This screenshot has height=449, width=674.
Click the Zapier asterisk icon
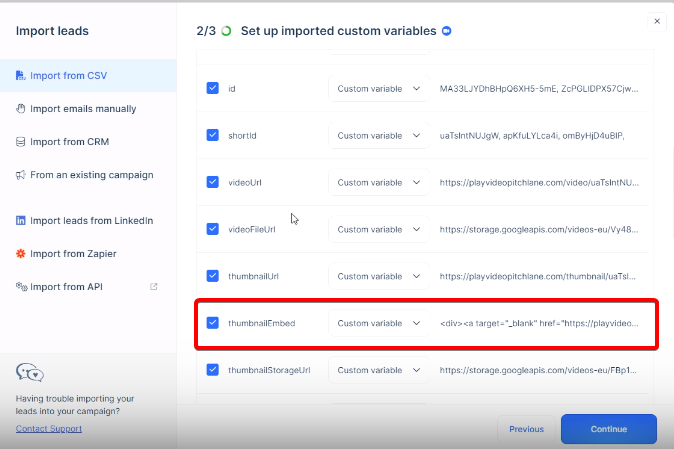(x=20, y=254)
